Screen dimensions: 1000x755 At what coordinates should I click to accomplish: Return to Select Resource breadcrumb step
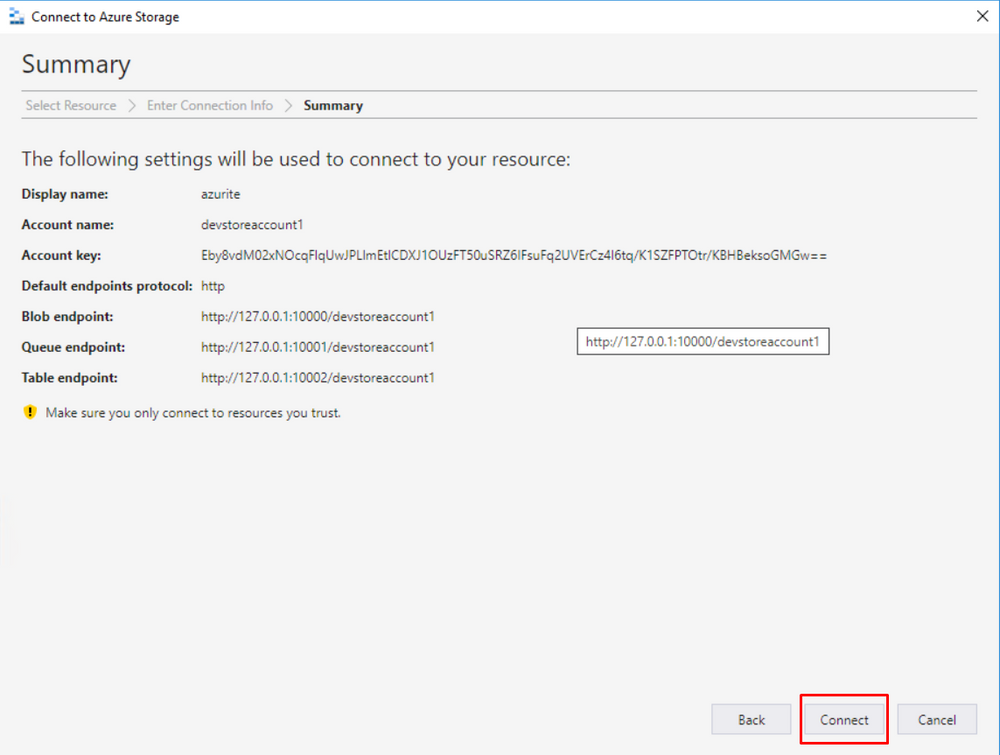71,105
